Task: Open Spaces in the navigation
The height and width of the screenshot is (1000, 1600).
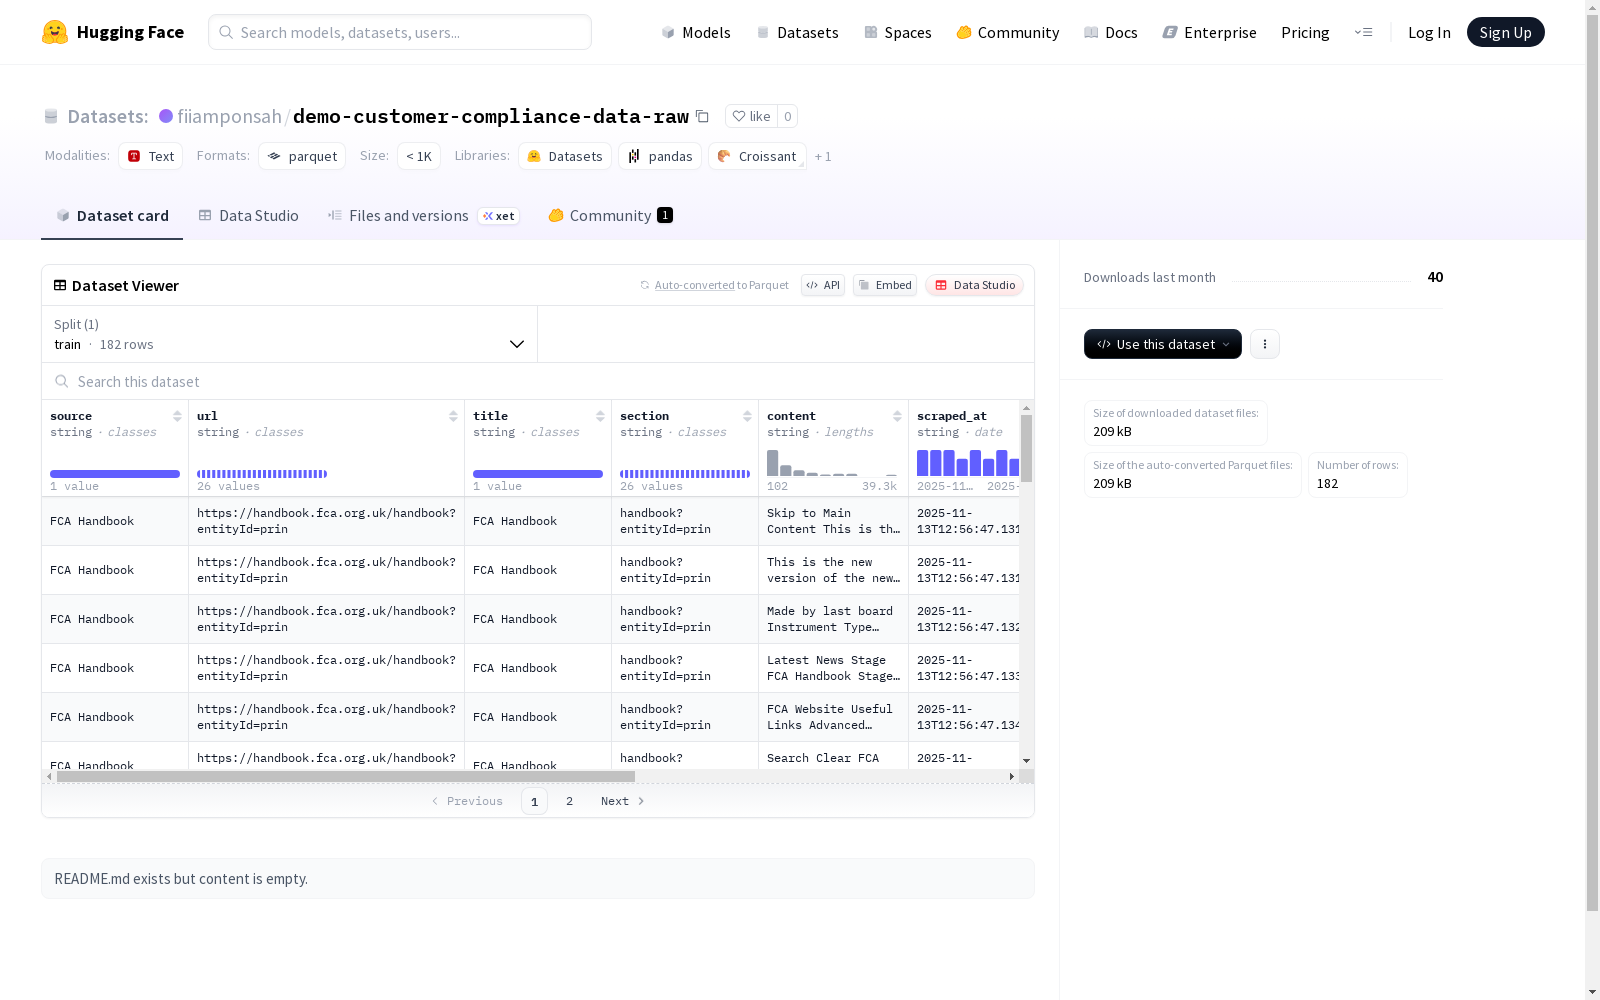Action: pyautogui.click(x=898, y=32)
